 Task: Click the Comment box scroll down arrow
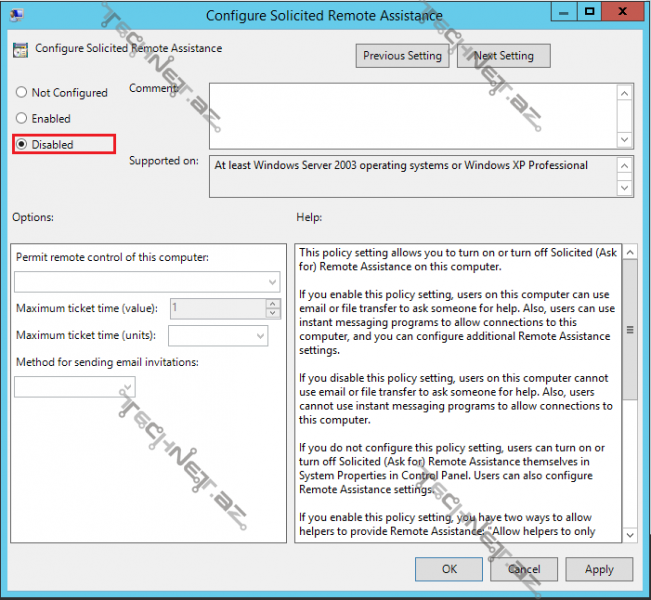pos(625,140)
